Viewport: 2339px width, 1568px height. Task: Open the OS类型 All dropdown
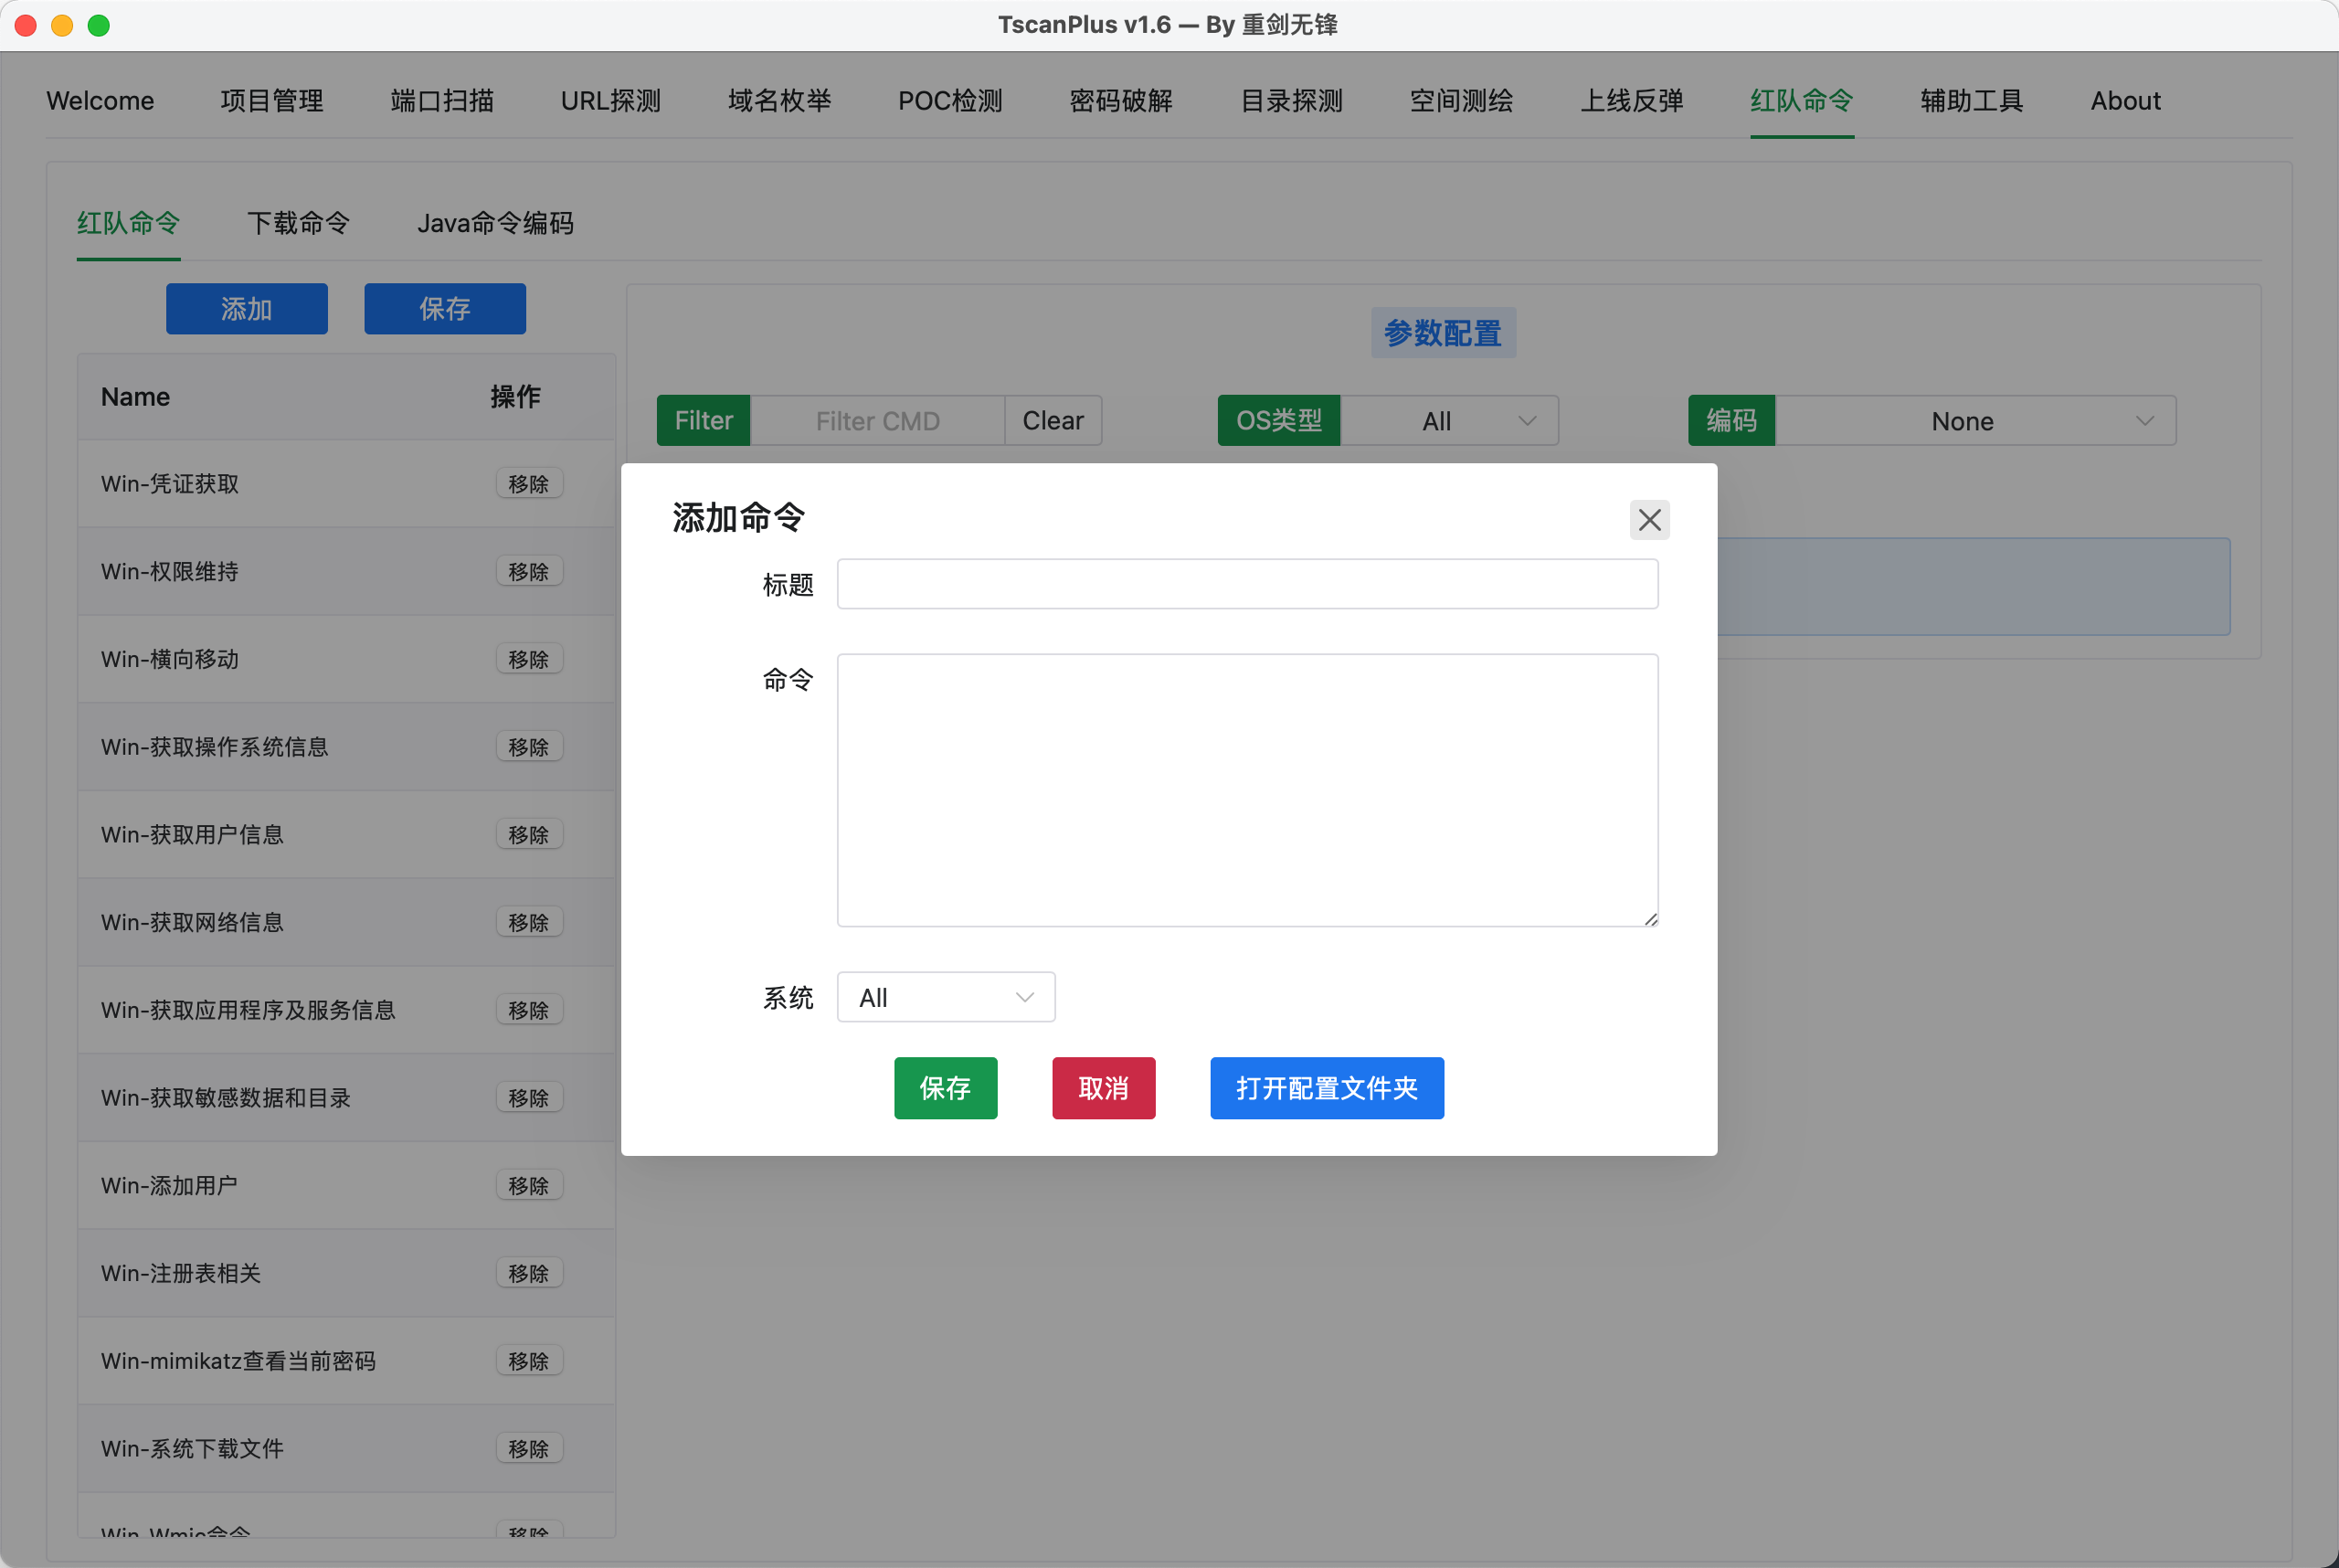pos(1448,421)
